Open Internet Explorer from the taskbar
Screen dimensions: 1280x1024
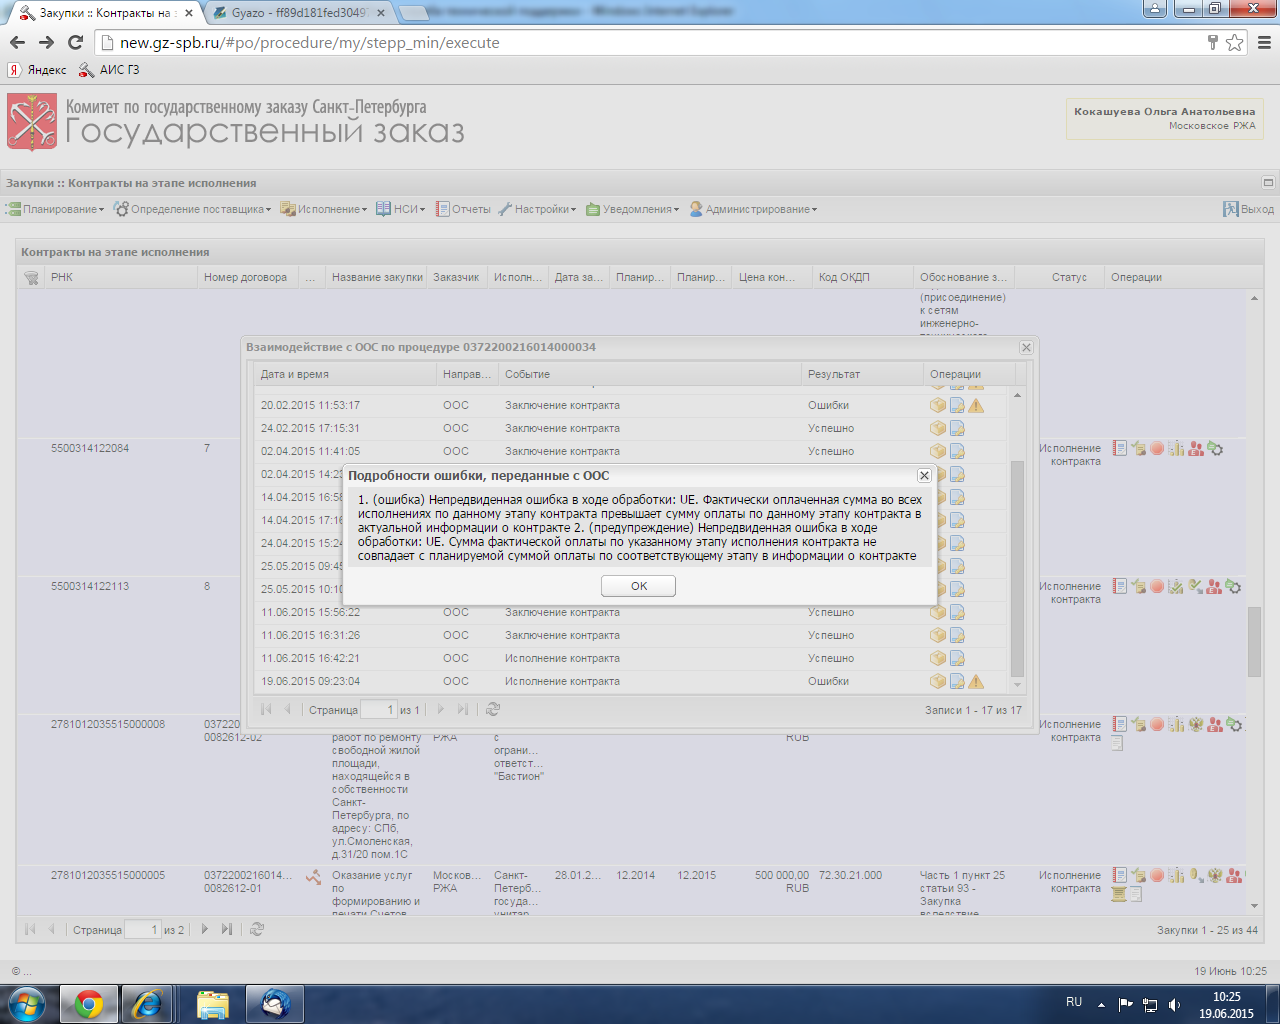tap(147, 1003)
